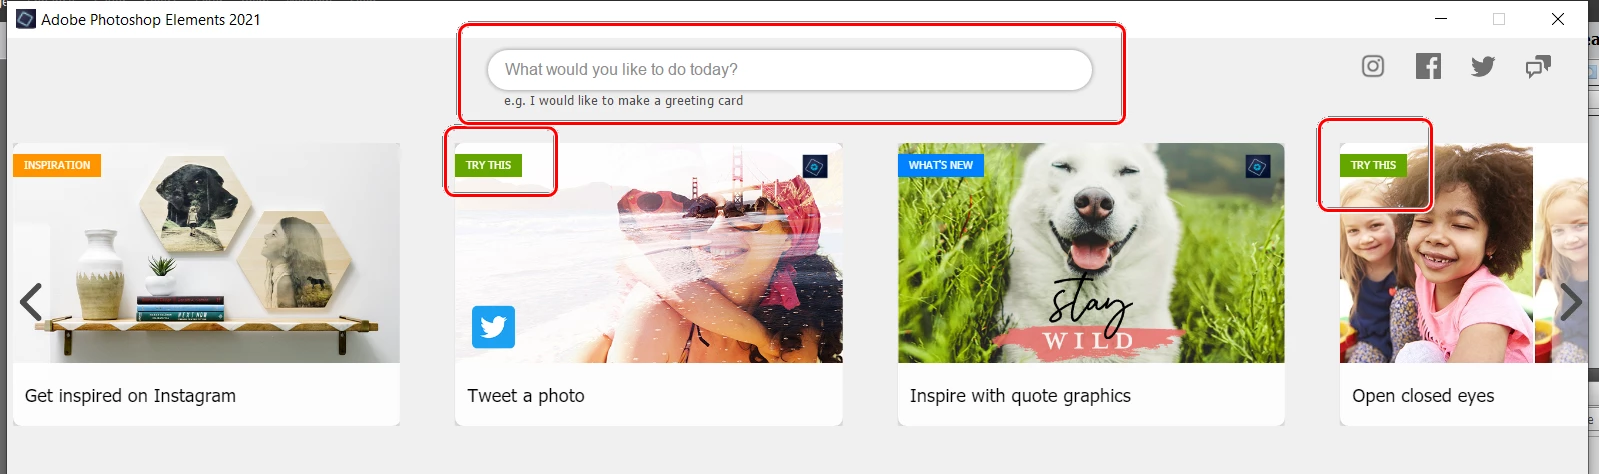Select the Stay Wild dog thumbnail
Image resolution: width=1599 pixels, height=474 pixels.
coord(1091,253)
